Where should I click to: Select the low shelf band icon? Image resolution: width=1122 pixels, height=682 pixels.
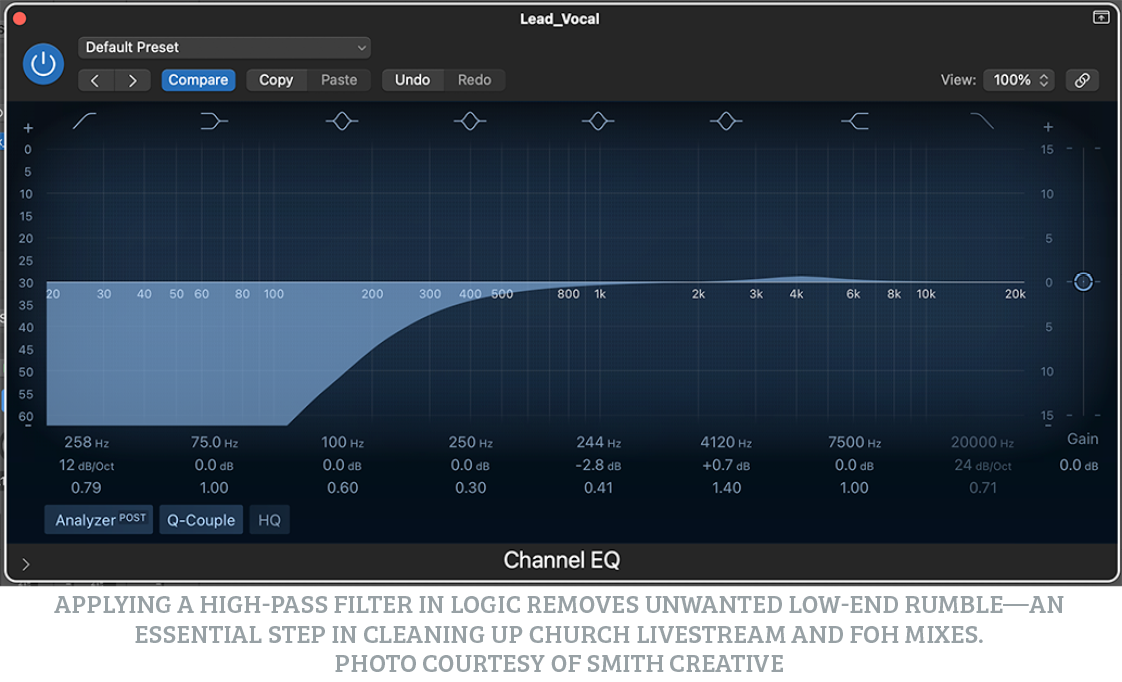click(x=214, y=121)
